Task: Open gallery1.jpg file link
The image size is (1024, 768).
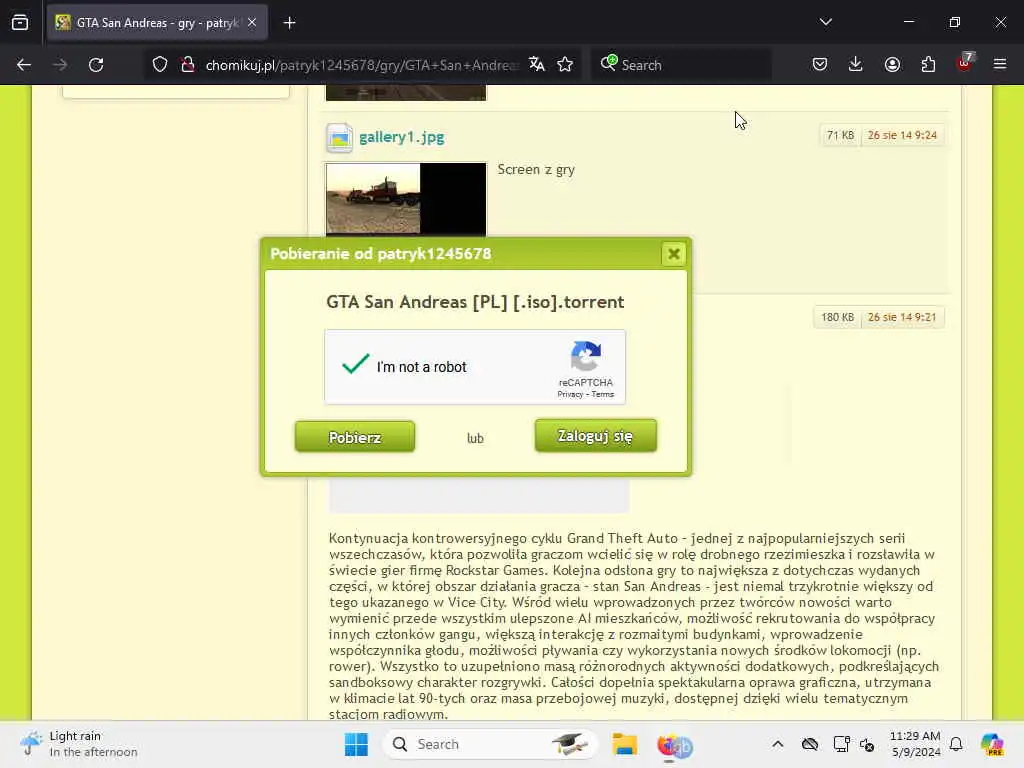Action: (402, 137)
